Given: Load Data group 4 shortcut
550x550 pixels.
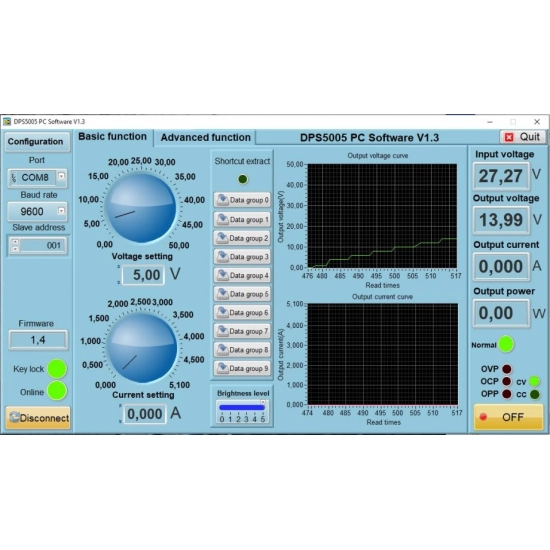Looking at the screenshot, I should [242, 275].
